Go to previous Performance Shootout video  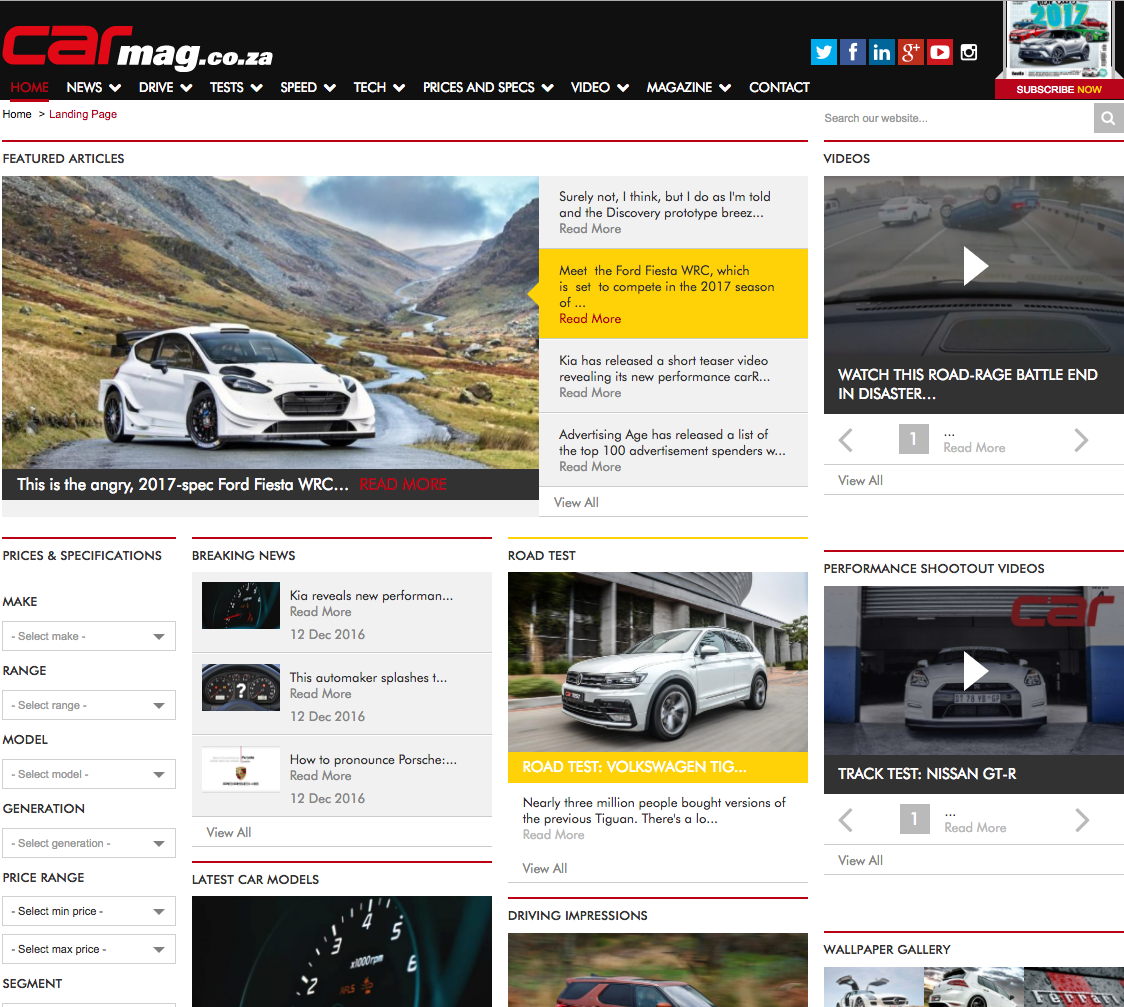click(846, 819)
